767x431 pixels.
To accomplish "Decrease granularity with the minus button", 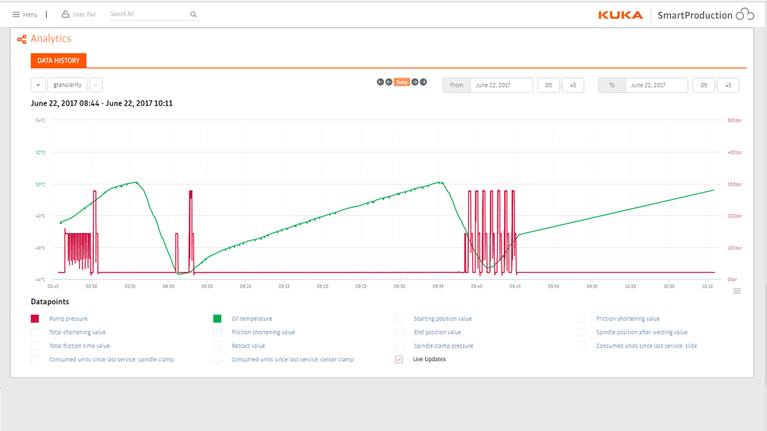I will tap(96, 85).
